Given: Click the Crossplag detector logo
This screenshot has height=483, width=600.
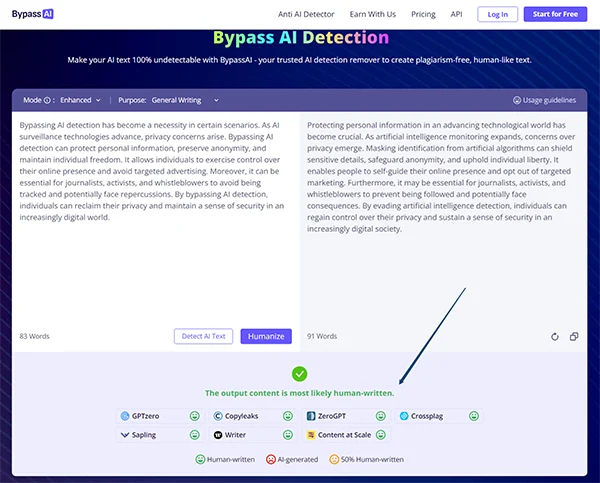Looking at the screenshot, I should [x=404, y=416].
